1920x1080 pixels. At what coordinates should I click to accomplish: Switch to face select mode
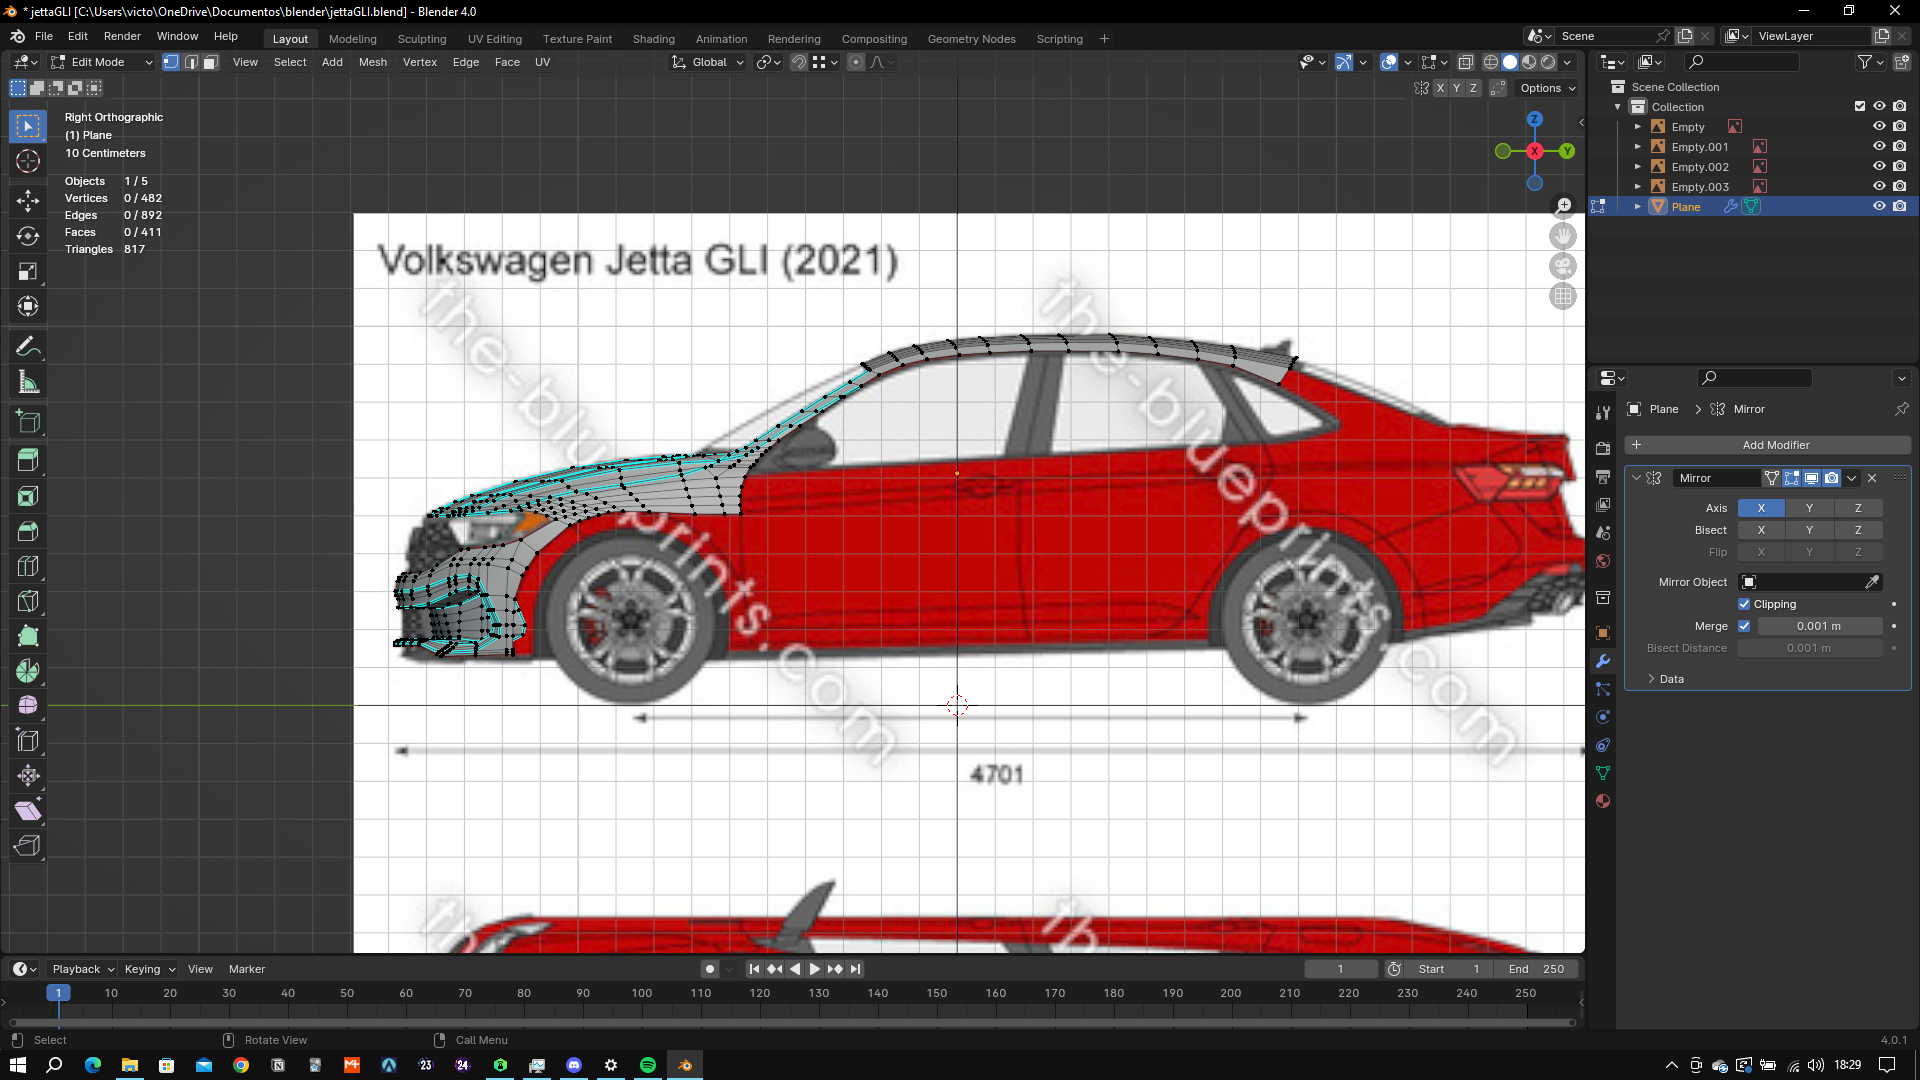coord(211,62)
